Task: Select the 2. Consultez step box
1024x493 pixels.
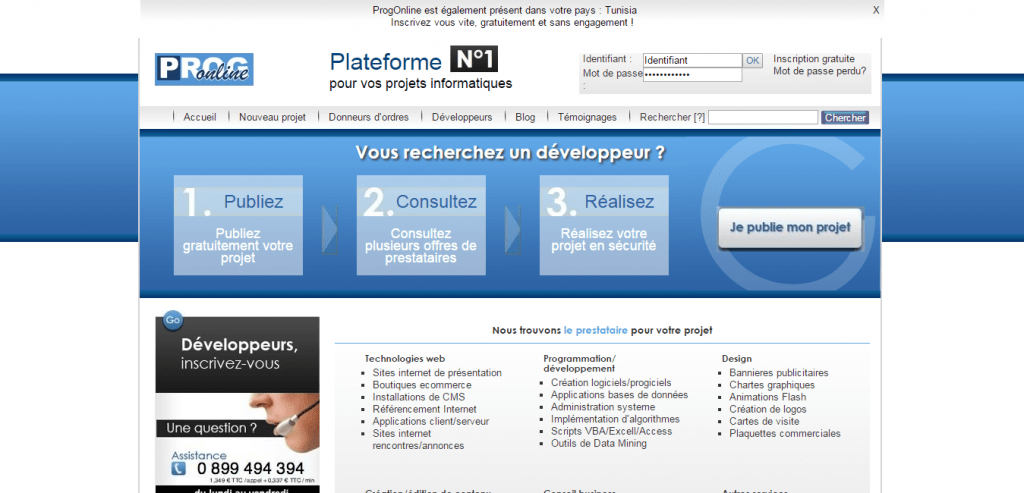Action: click(x=421, y=225)
